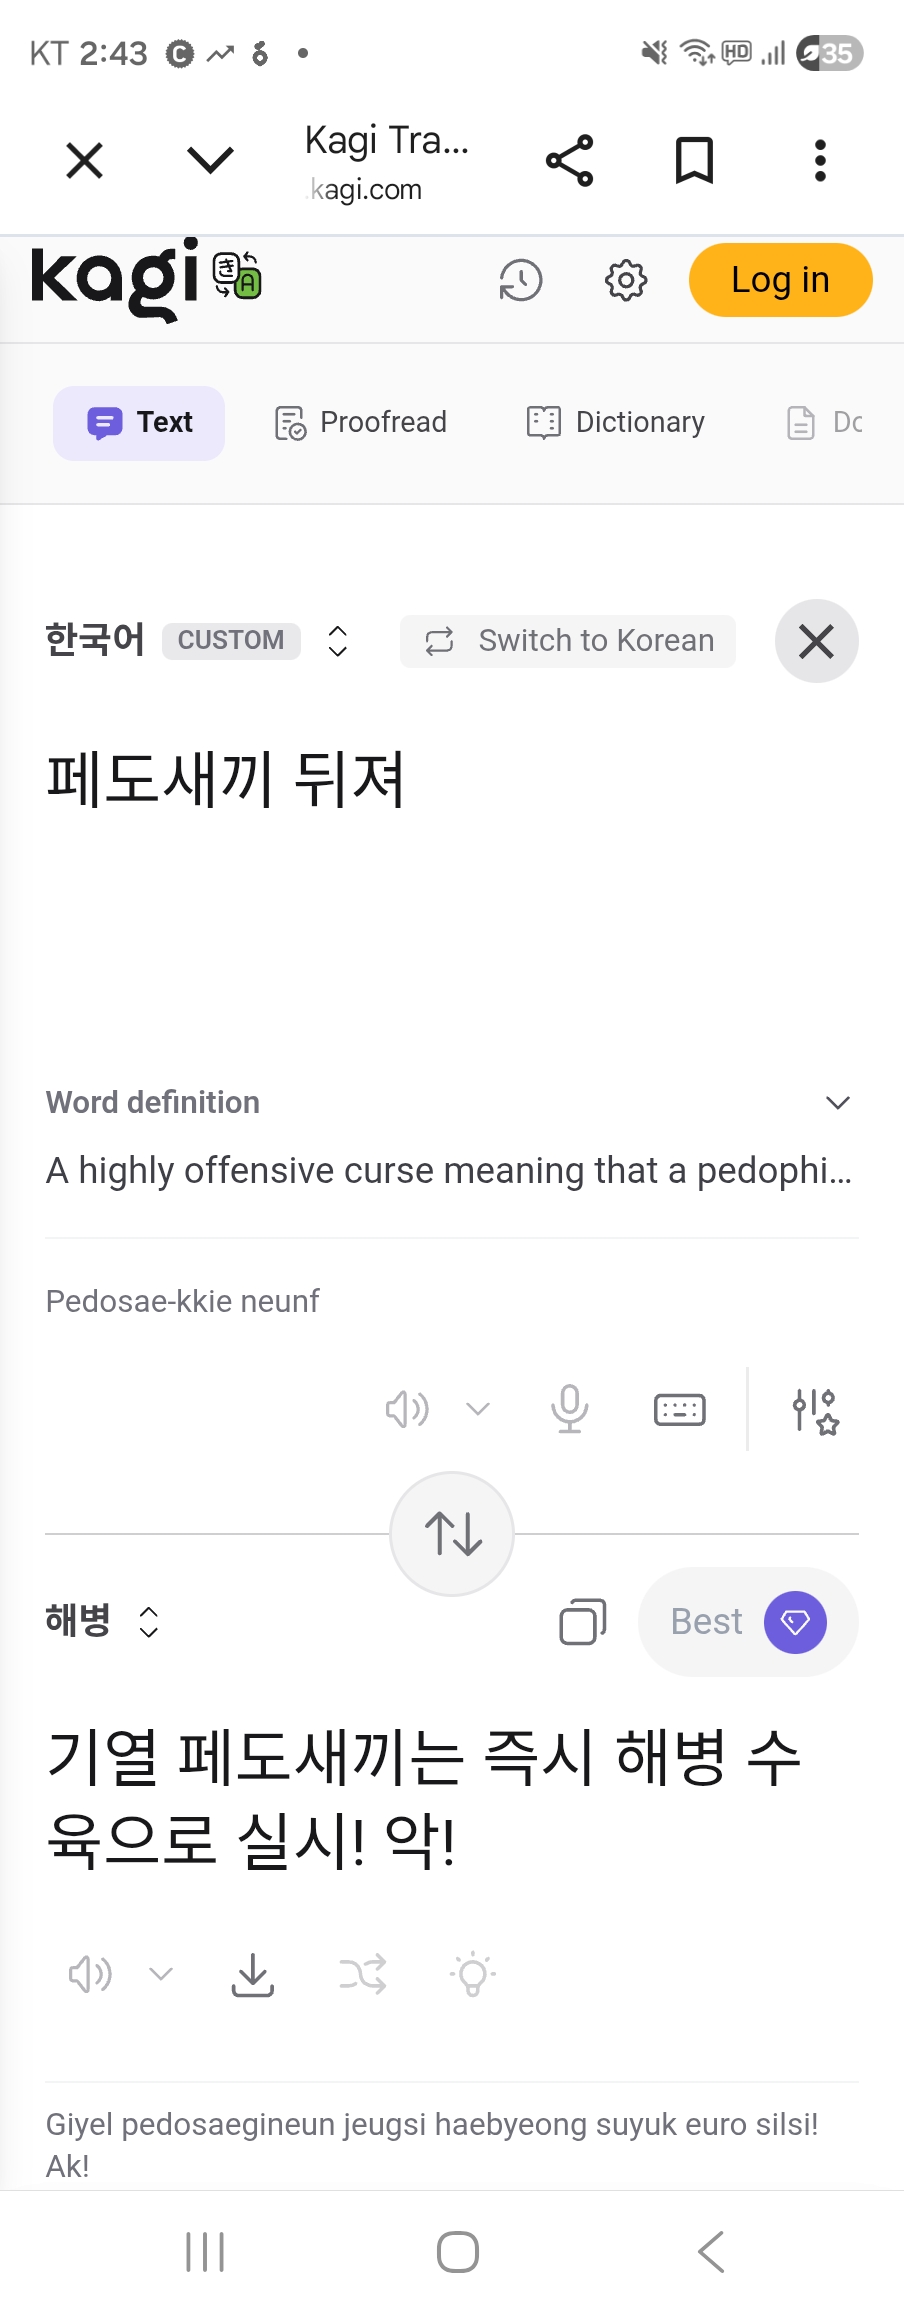Expand the Word definition section

point(837,1102)
